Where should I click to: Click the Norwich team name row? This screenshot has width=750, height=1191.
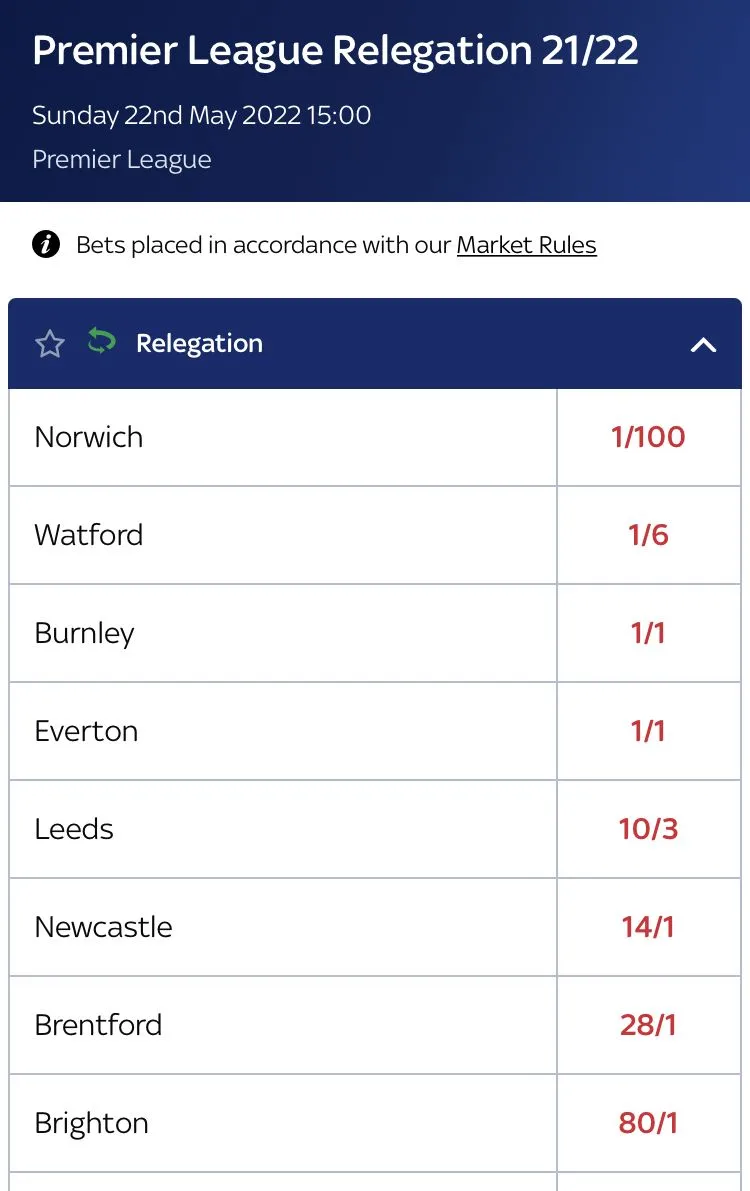89,437
